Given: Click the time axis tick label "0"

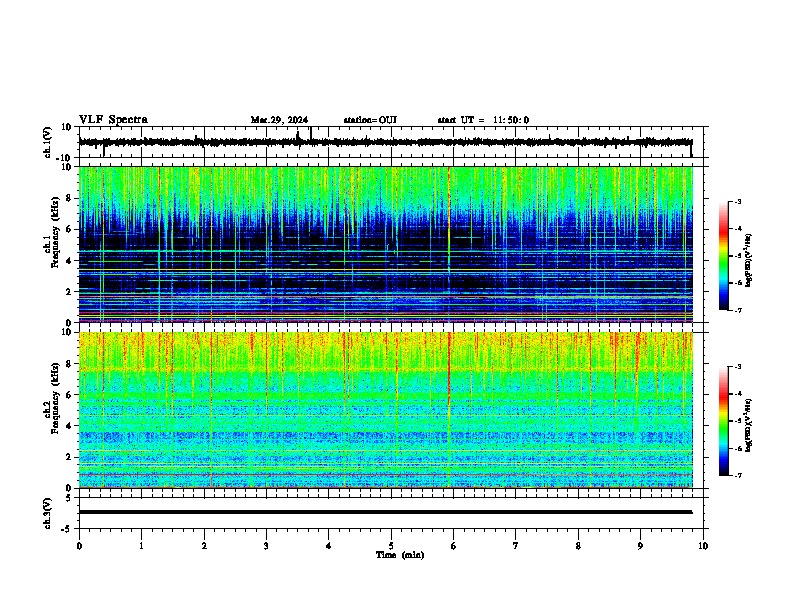Looking at the screenshot, I should tap(79, 546).
